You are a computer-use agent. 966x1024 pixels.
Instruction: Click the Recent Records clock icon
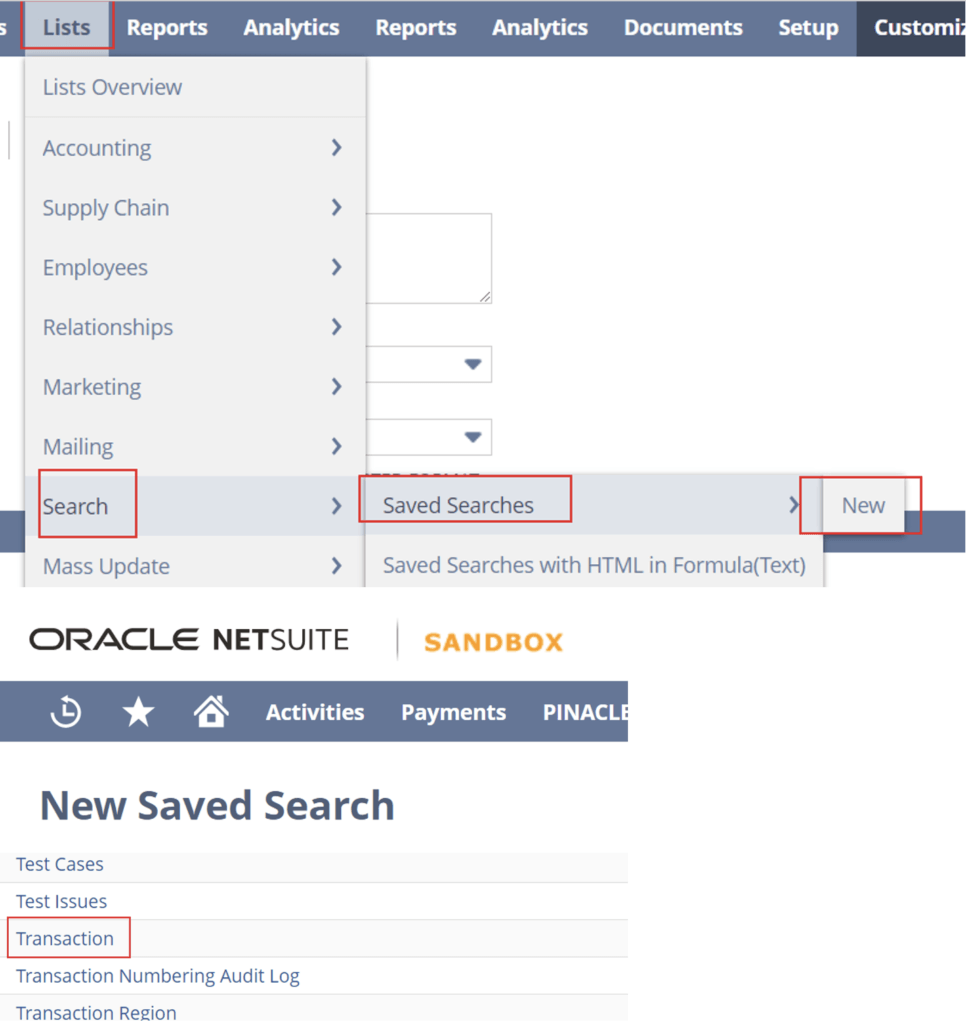[x=66, y=712]
